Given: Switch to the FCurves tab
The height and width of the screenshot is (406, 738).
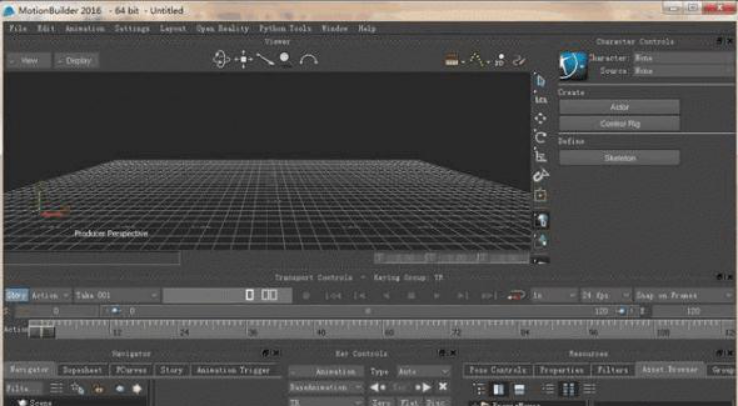Looking at the screenshot, I should (x=131, y=370).
